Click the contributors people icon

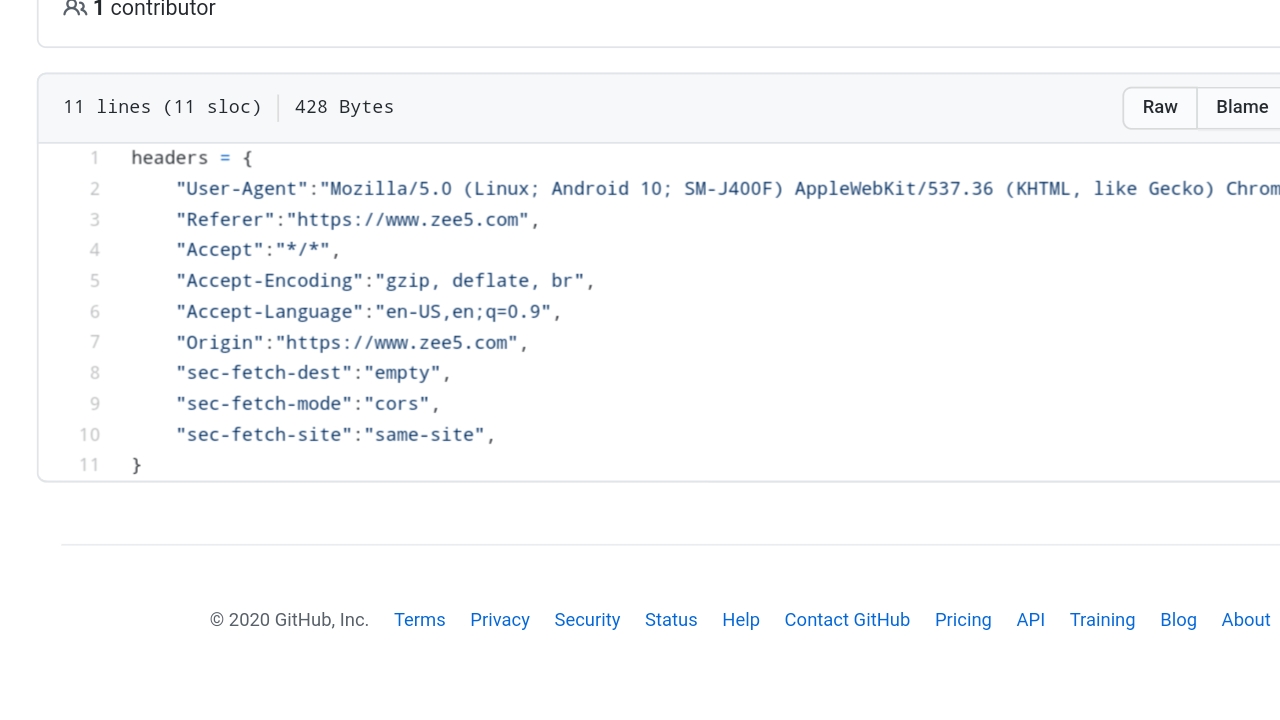click(75, 9)
